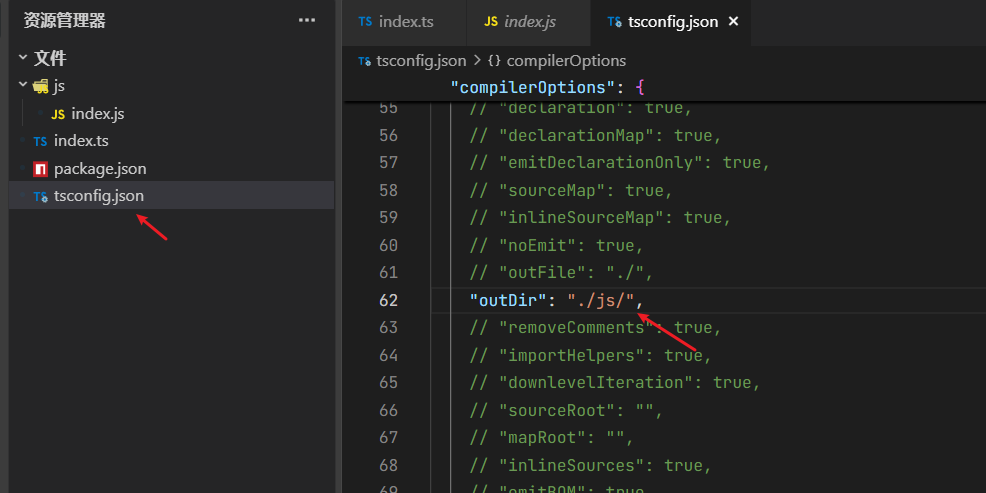
Task: Collapse the js folder chevron
Action: (22, 86)
